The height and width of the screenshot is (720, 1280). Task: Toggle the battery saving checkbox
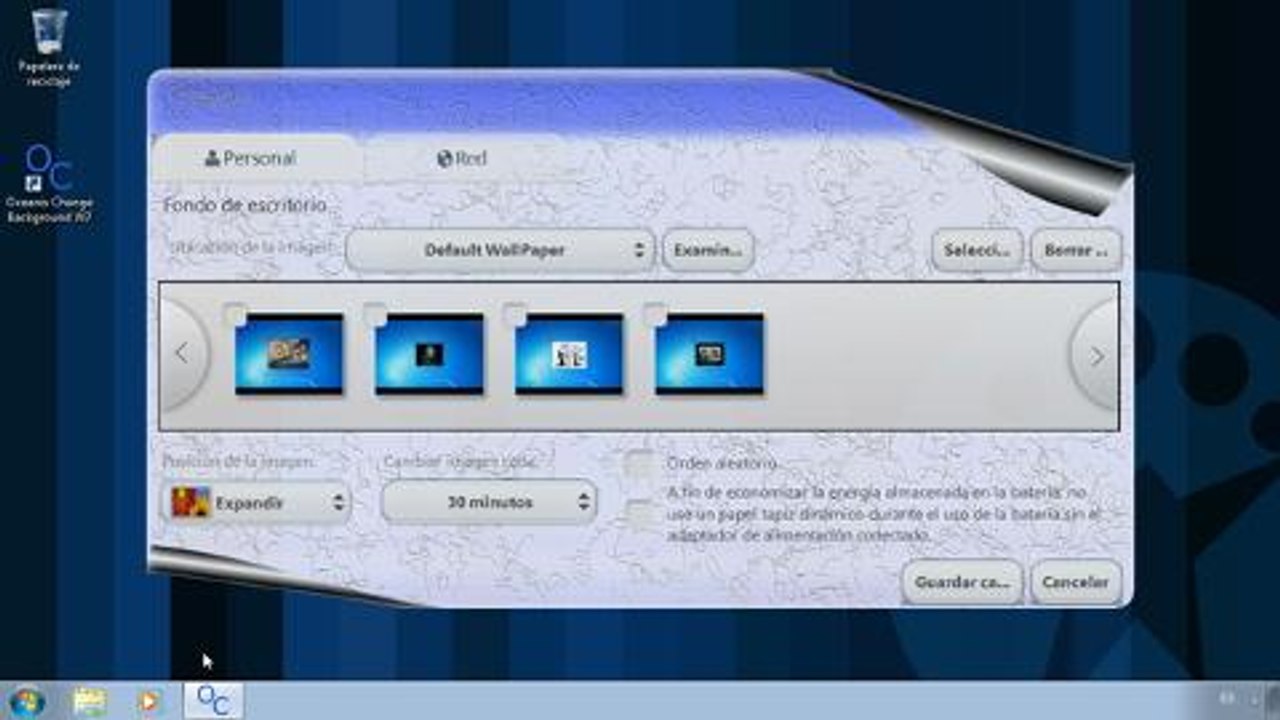click(640, 514)
